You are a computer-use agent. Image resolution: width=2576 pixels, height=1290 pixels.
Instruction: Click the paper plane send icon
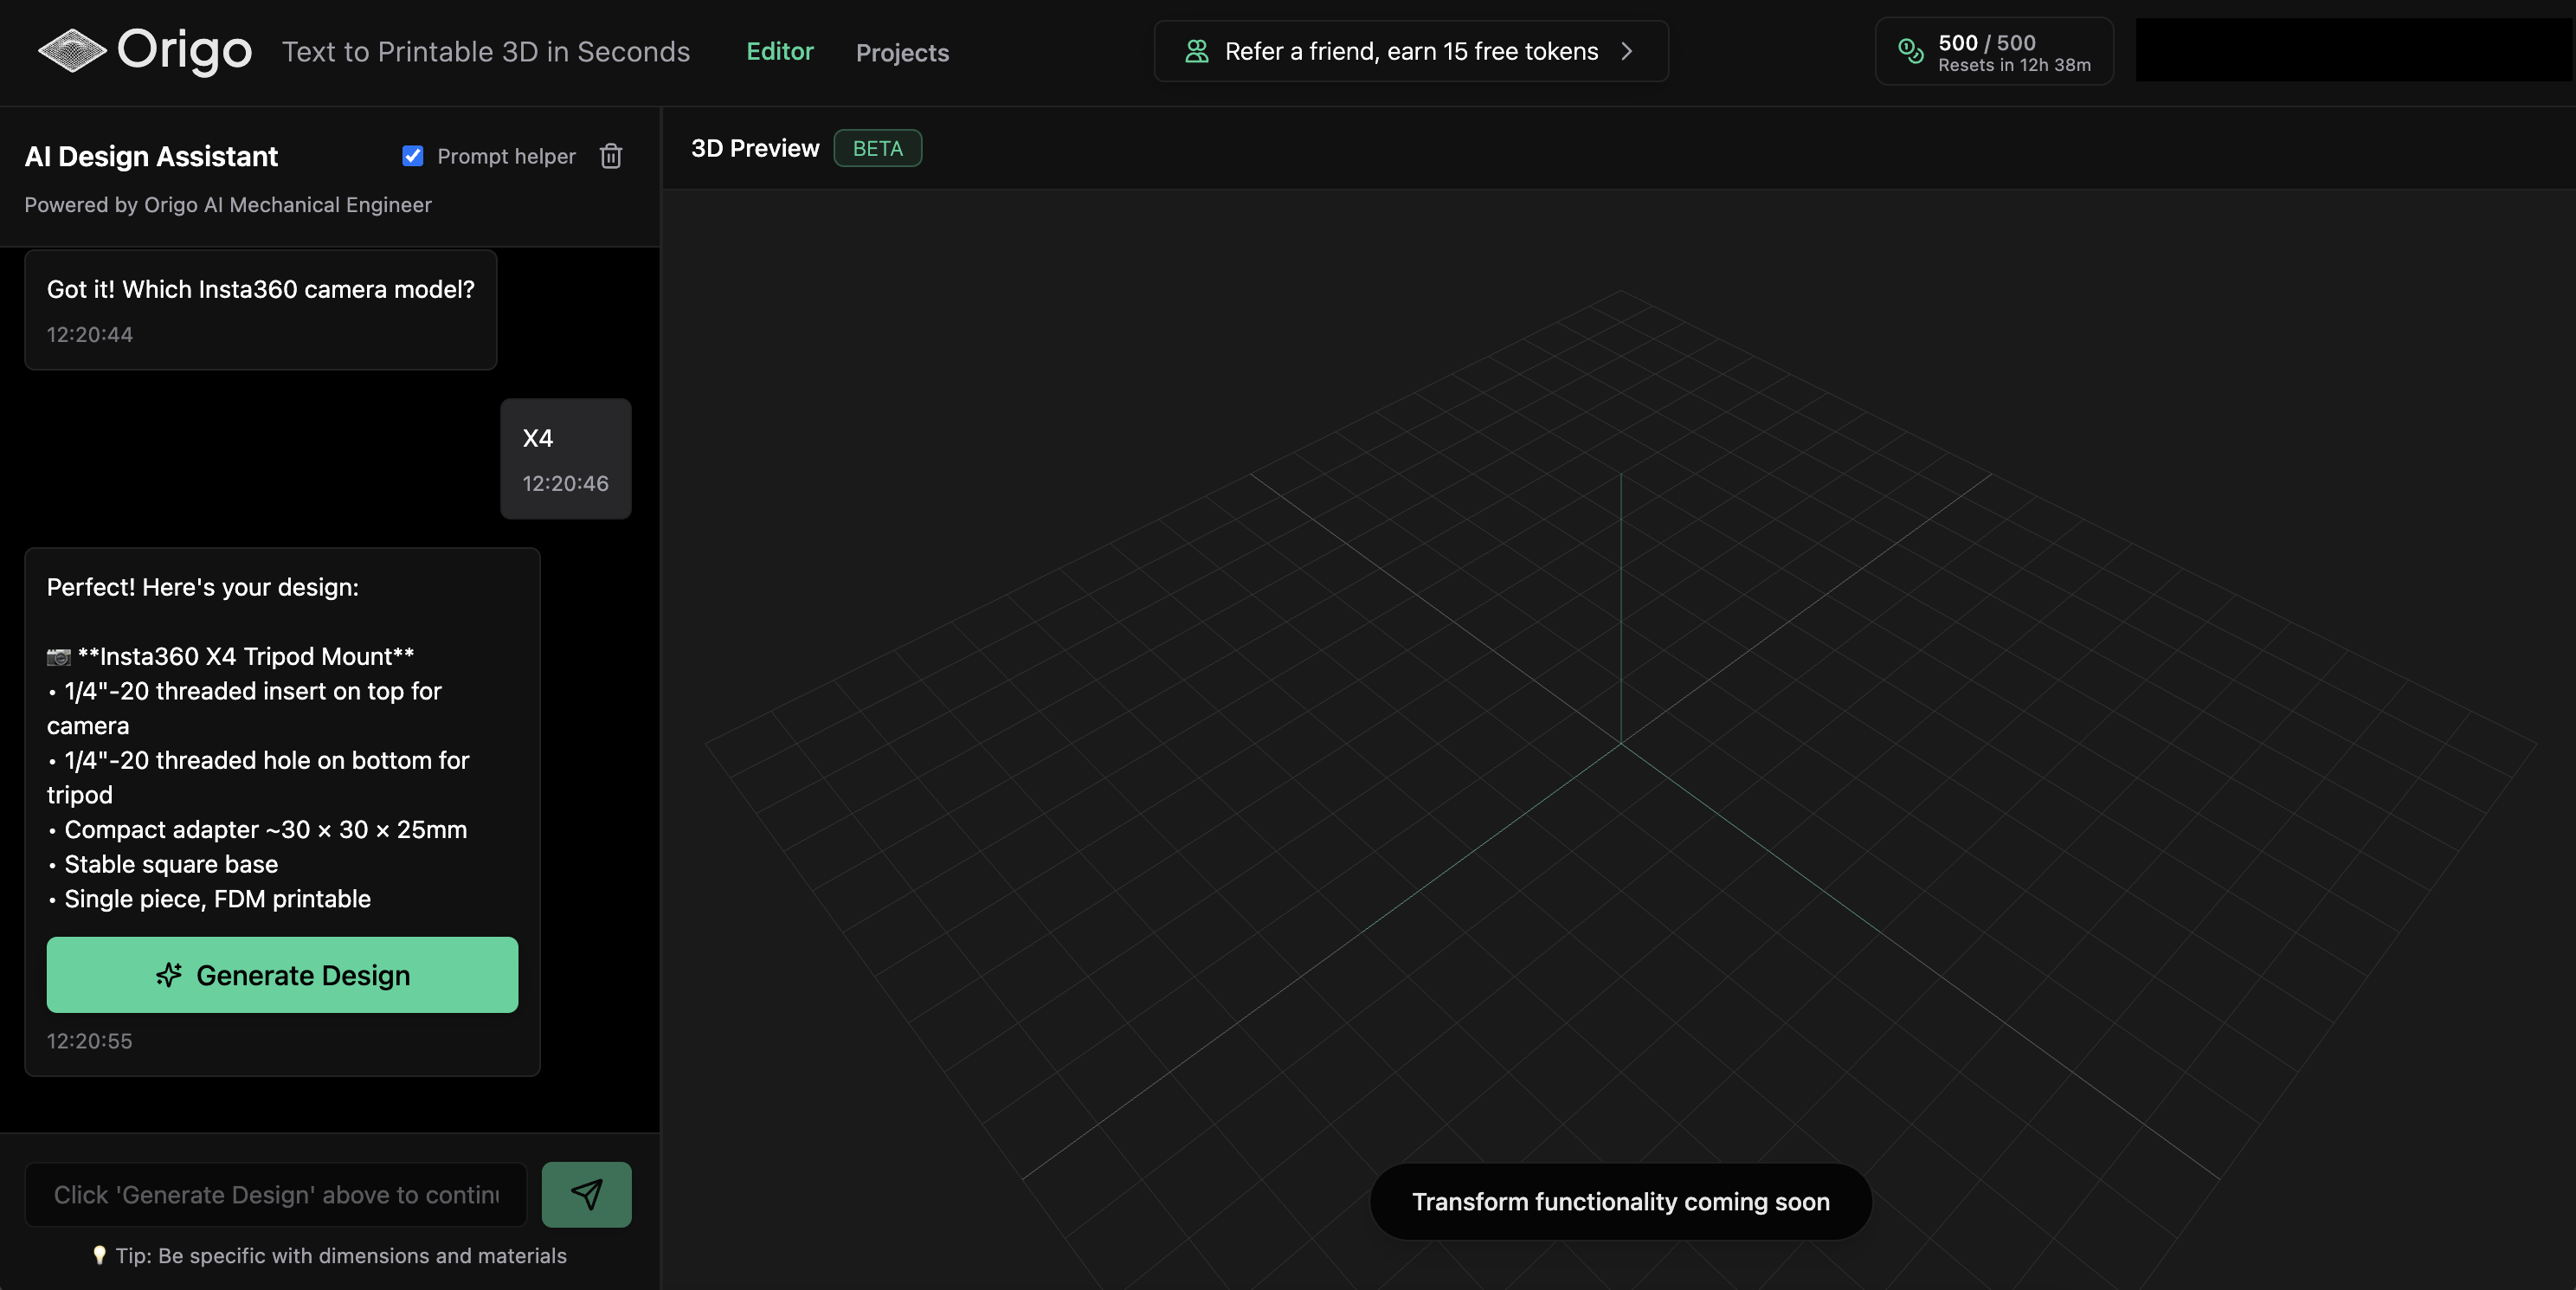pyautogui.click(x=586, y=1193)
